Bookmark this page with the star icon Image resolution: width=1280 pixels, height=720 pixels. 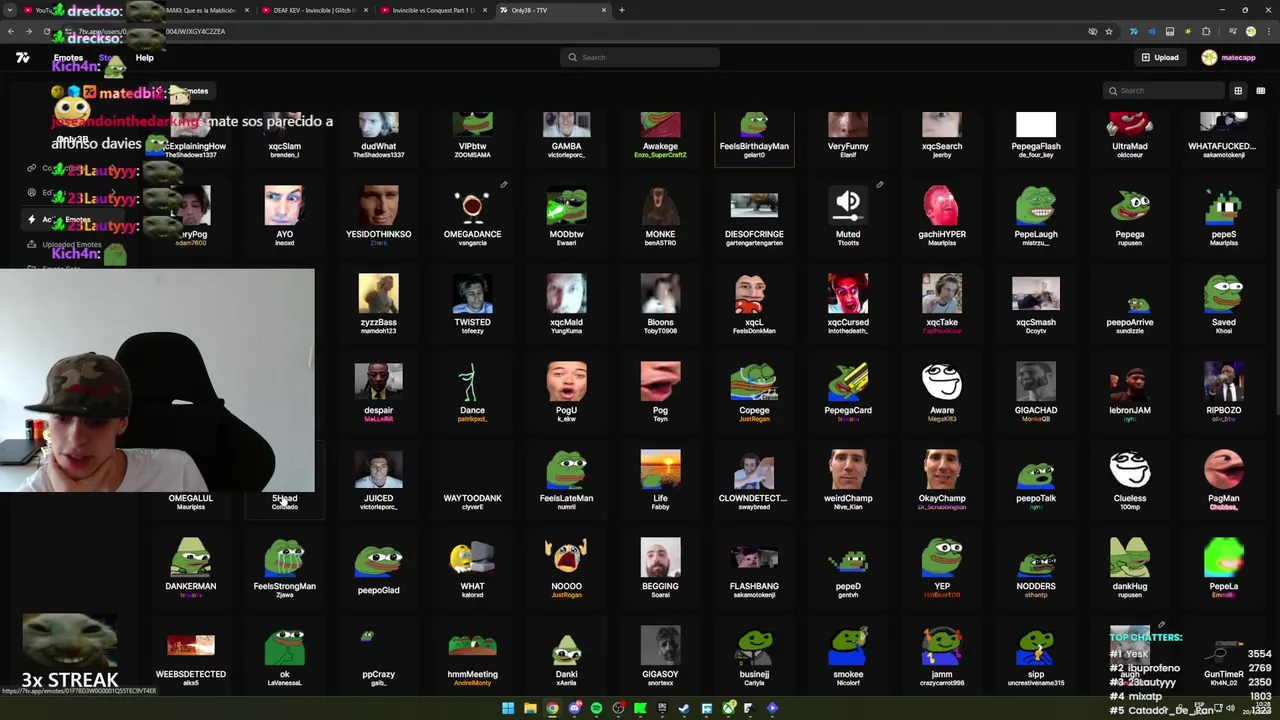tap(1108, 31)
